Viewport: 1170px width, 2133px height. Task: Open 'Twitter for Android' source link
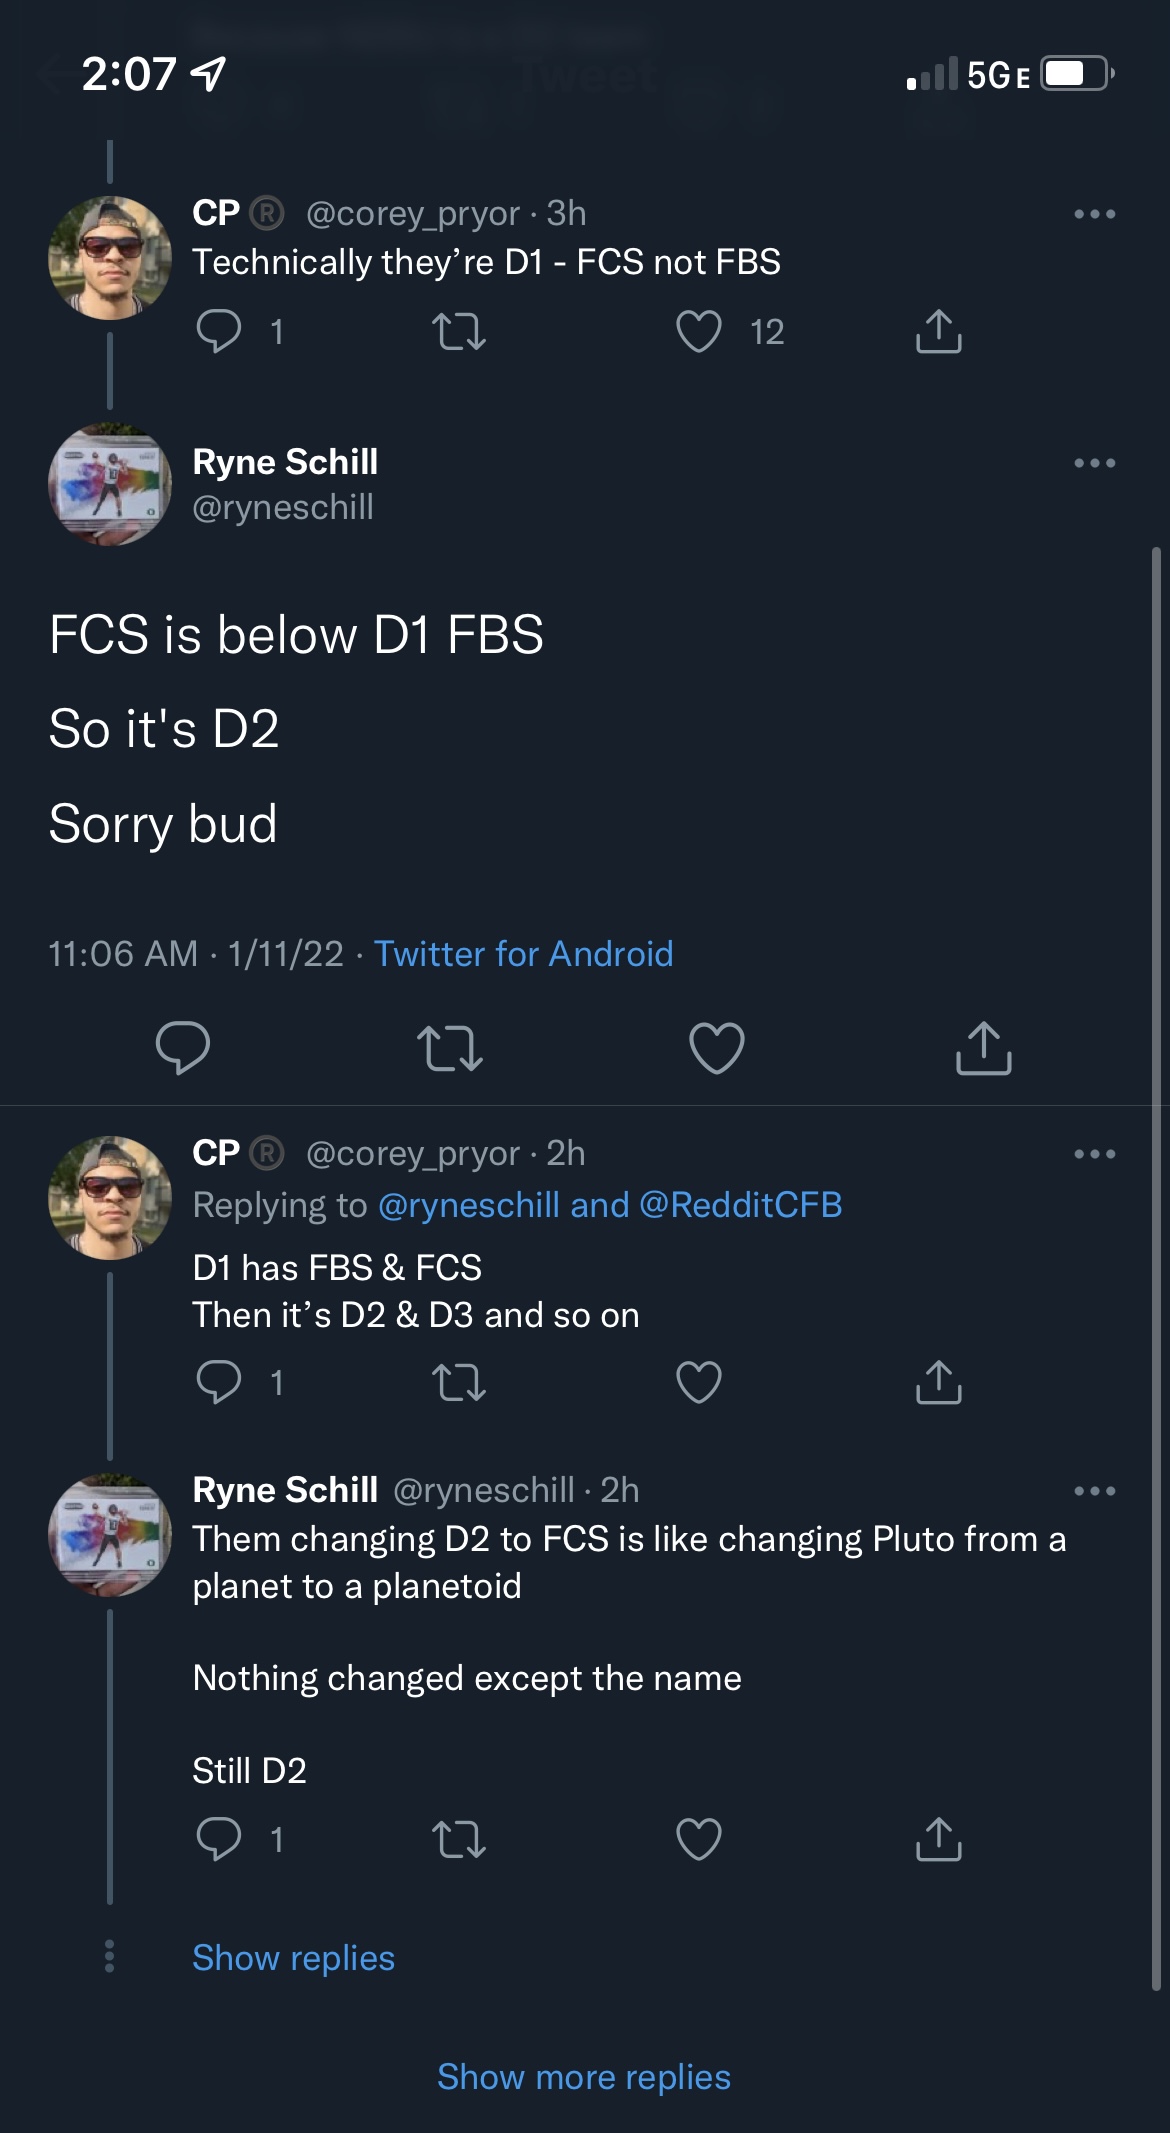tap(523, 954)
